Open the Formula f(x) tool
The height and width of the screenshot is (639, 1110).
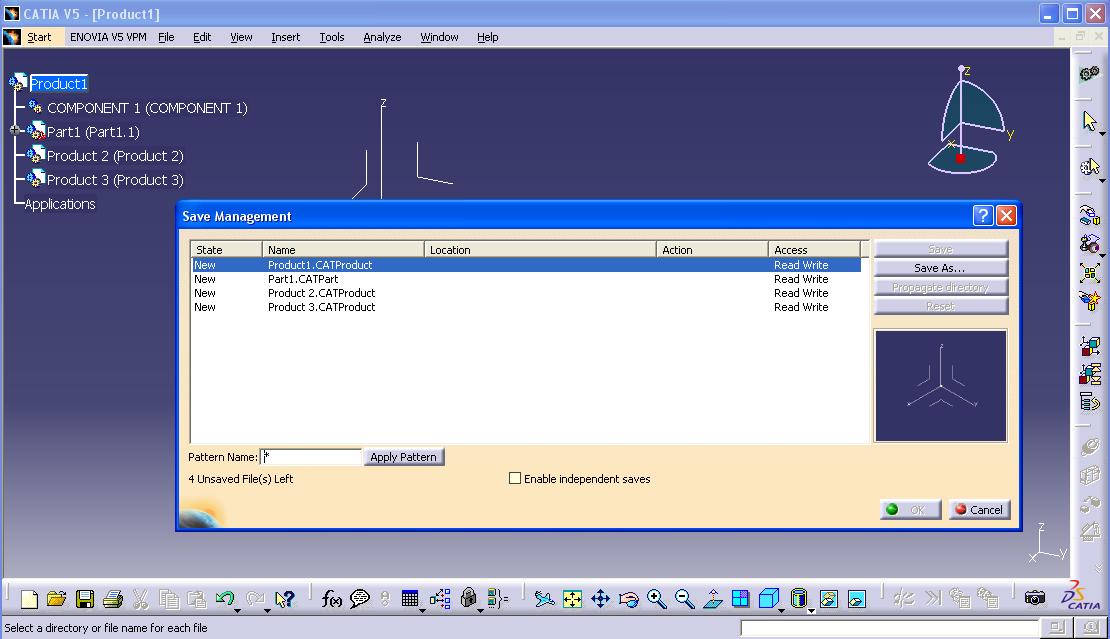331,599
